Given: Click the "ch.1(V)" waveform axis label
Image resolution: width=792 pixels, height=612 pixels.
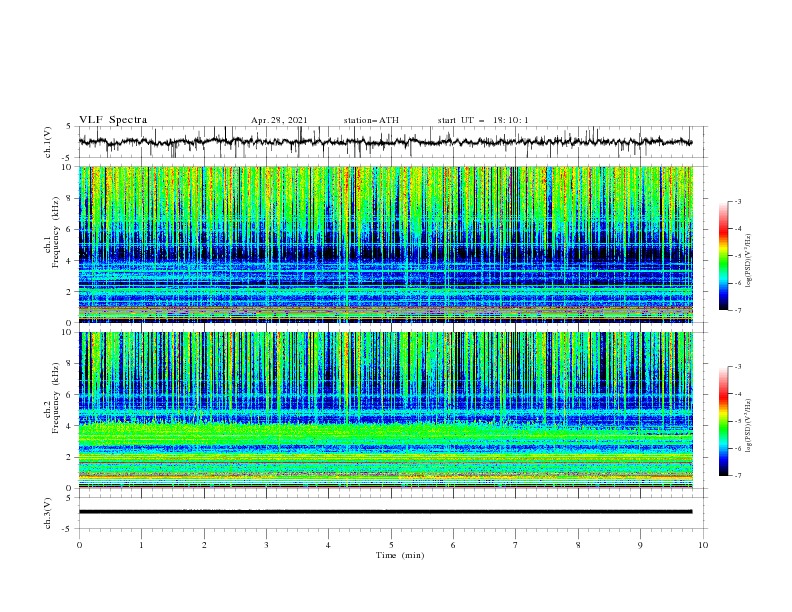Looking at the screenshot, I should (48, 142).
